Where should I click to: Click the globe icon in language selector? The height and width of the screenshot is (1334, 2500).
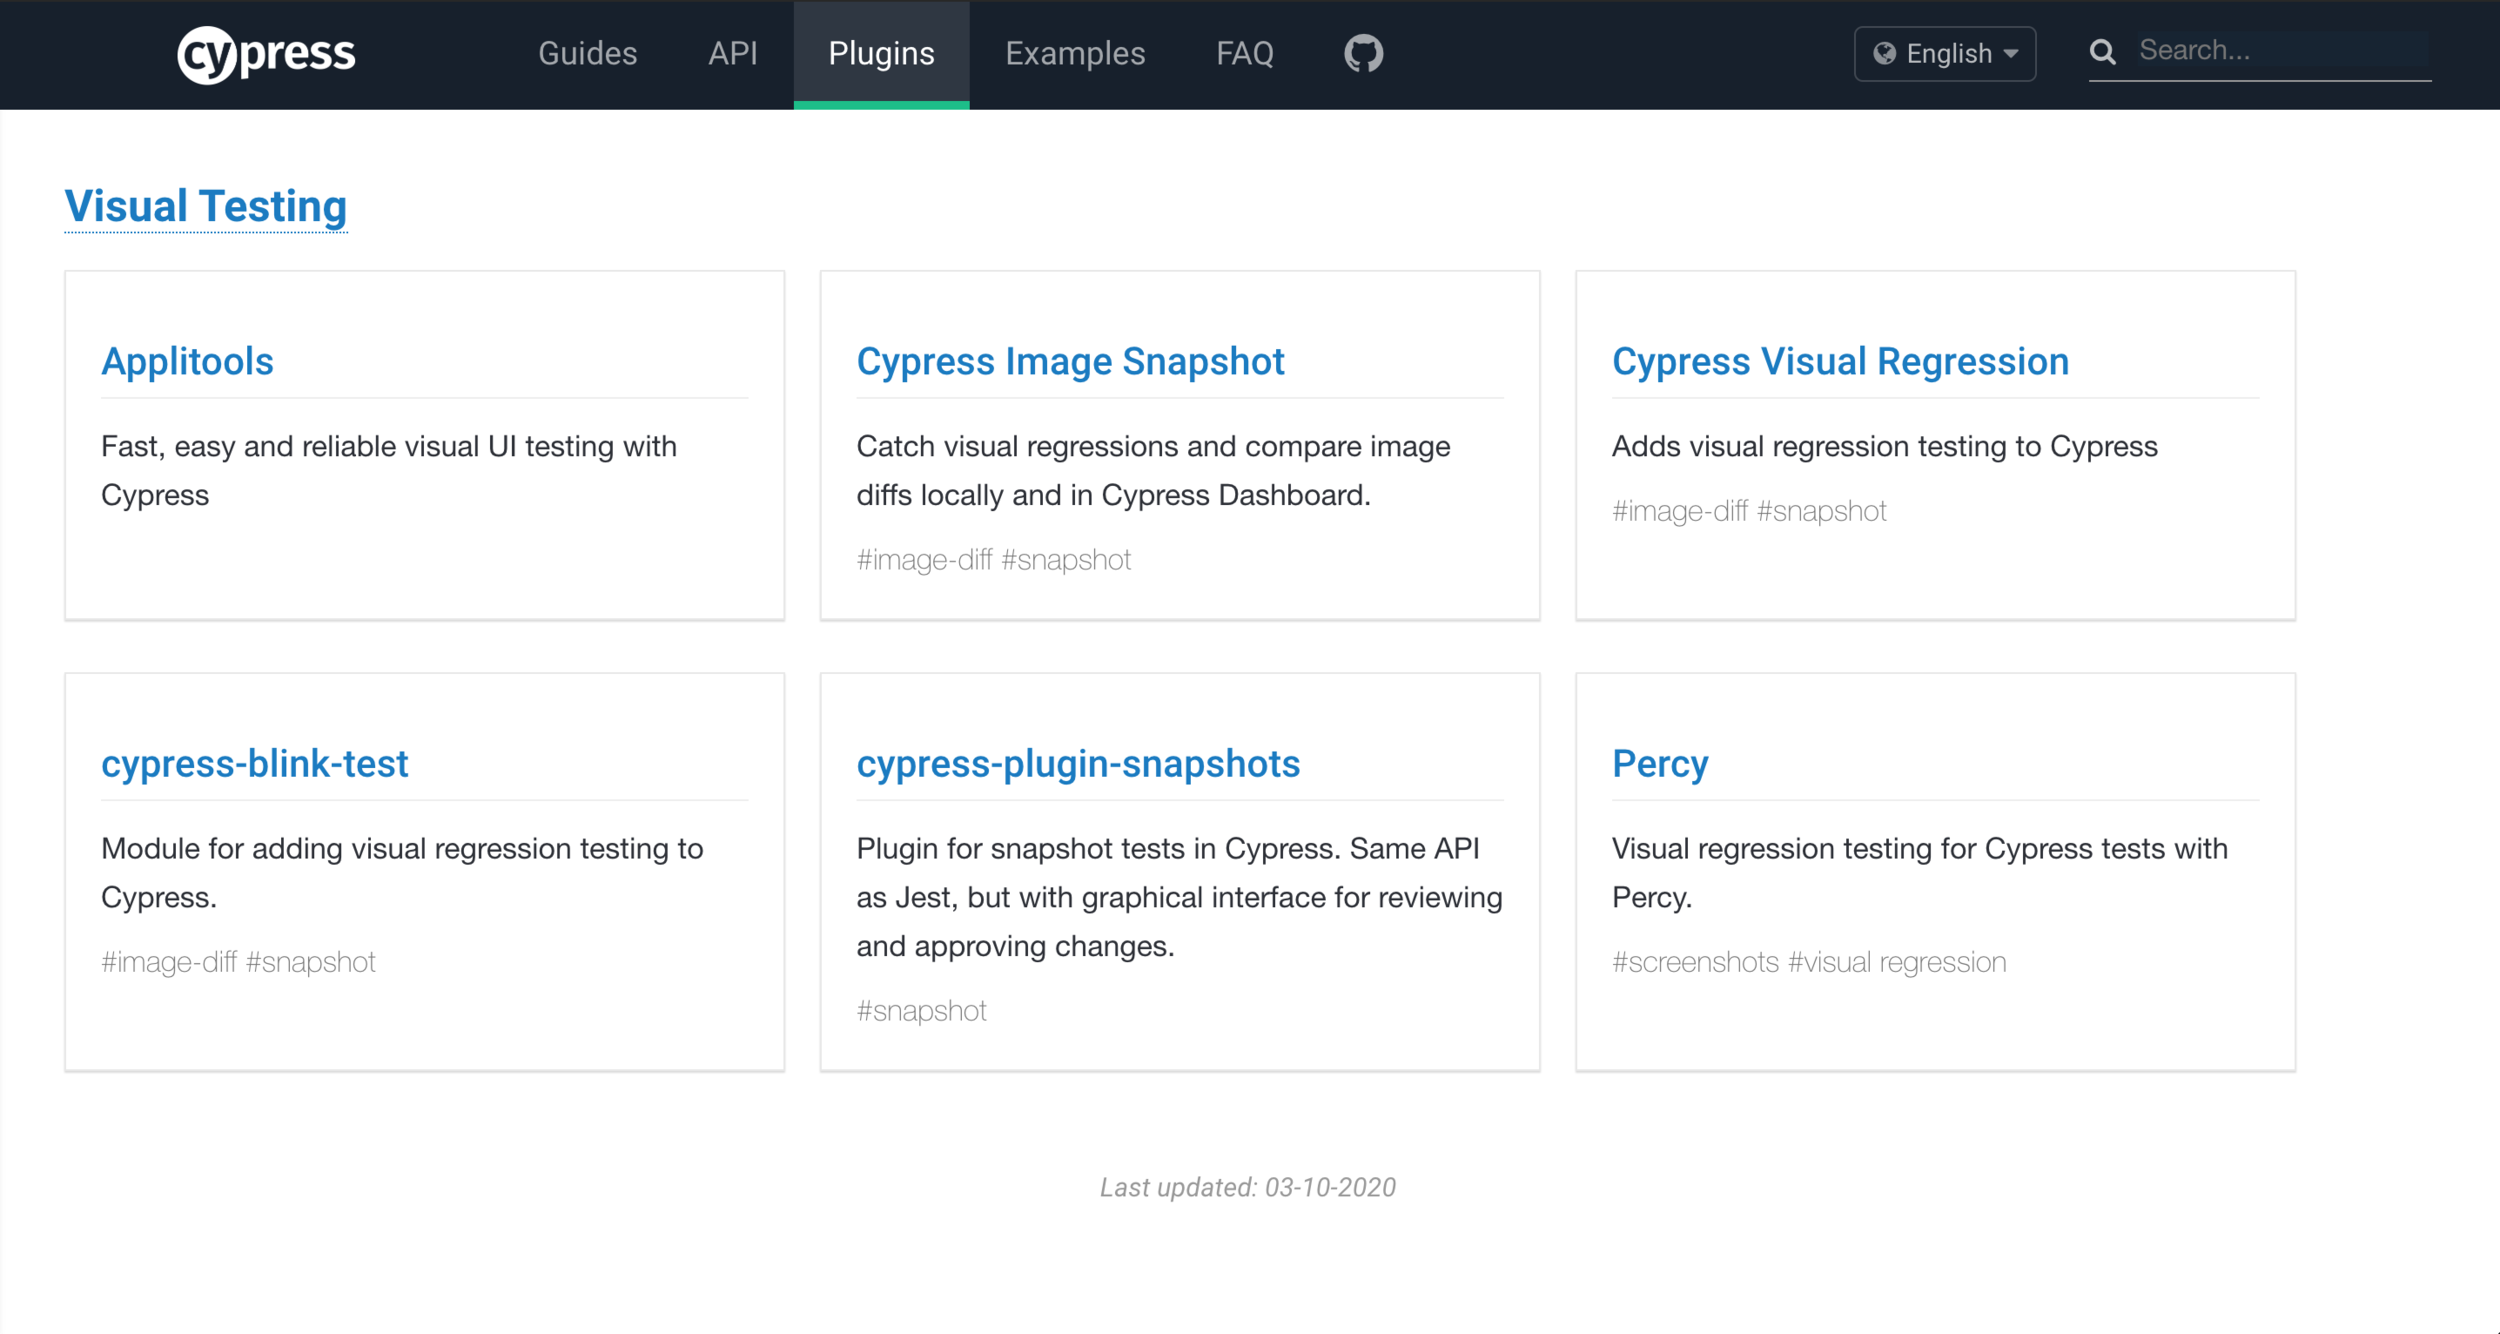(x=1884, y=53)
